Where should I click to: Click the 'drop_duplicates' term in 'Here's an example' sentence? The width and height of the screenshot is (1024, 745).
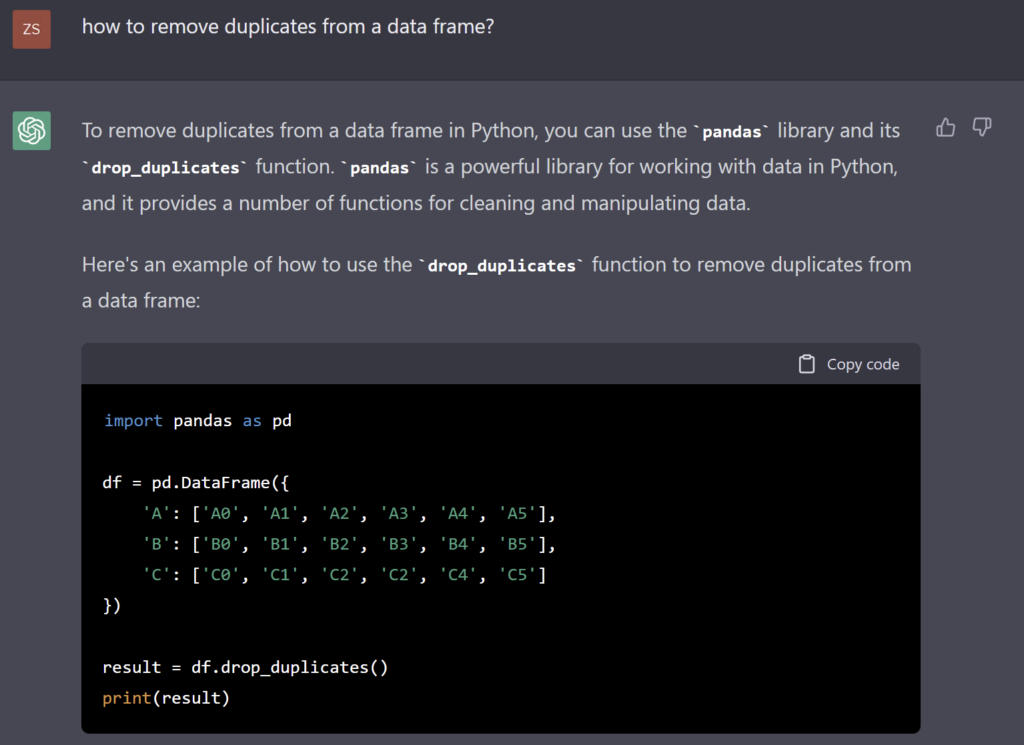(x=502, y=266)
